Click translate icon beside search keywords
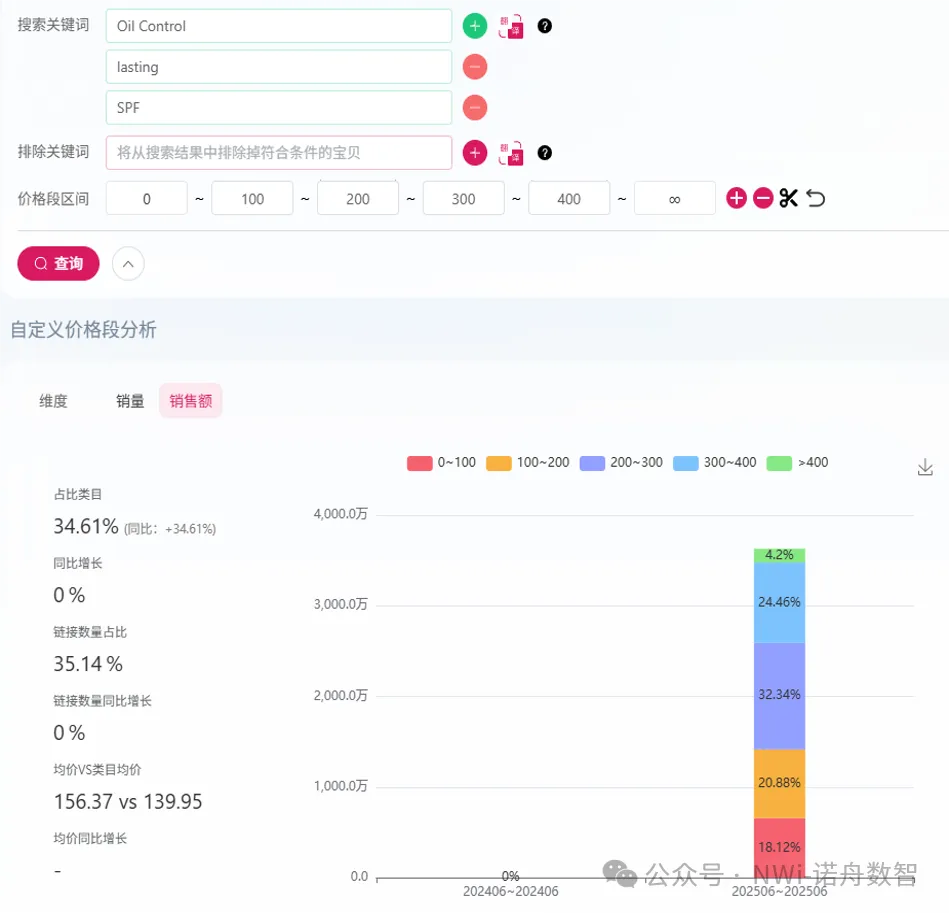Viewport: 949px width, 913px height. point(511,26)
